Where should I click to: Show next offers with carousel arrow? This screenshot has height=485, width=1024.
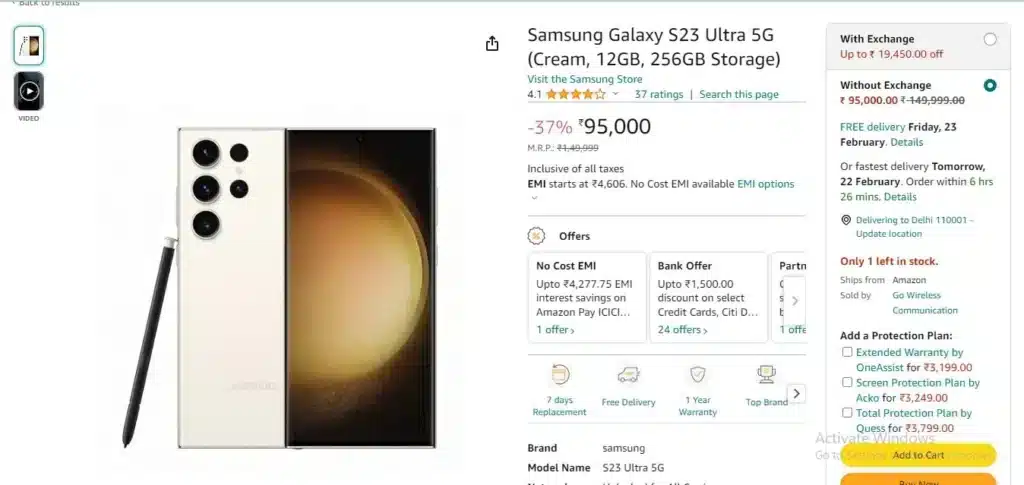(794, 301)
